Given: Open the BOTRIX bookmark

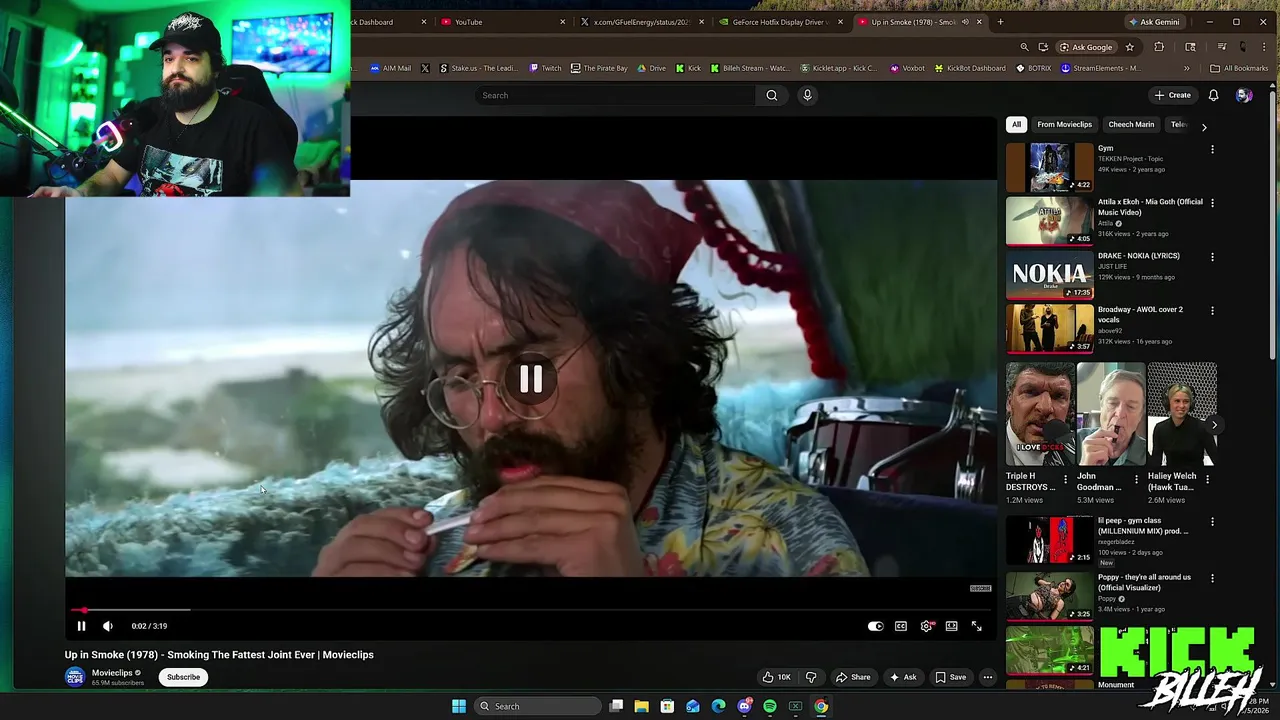Looking at the screenshot, I should [1033, 68].
